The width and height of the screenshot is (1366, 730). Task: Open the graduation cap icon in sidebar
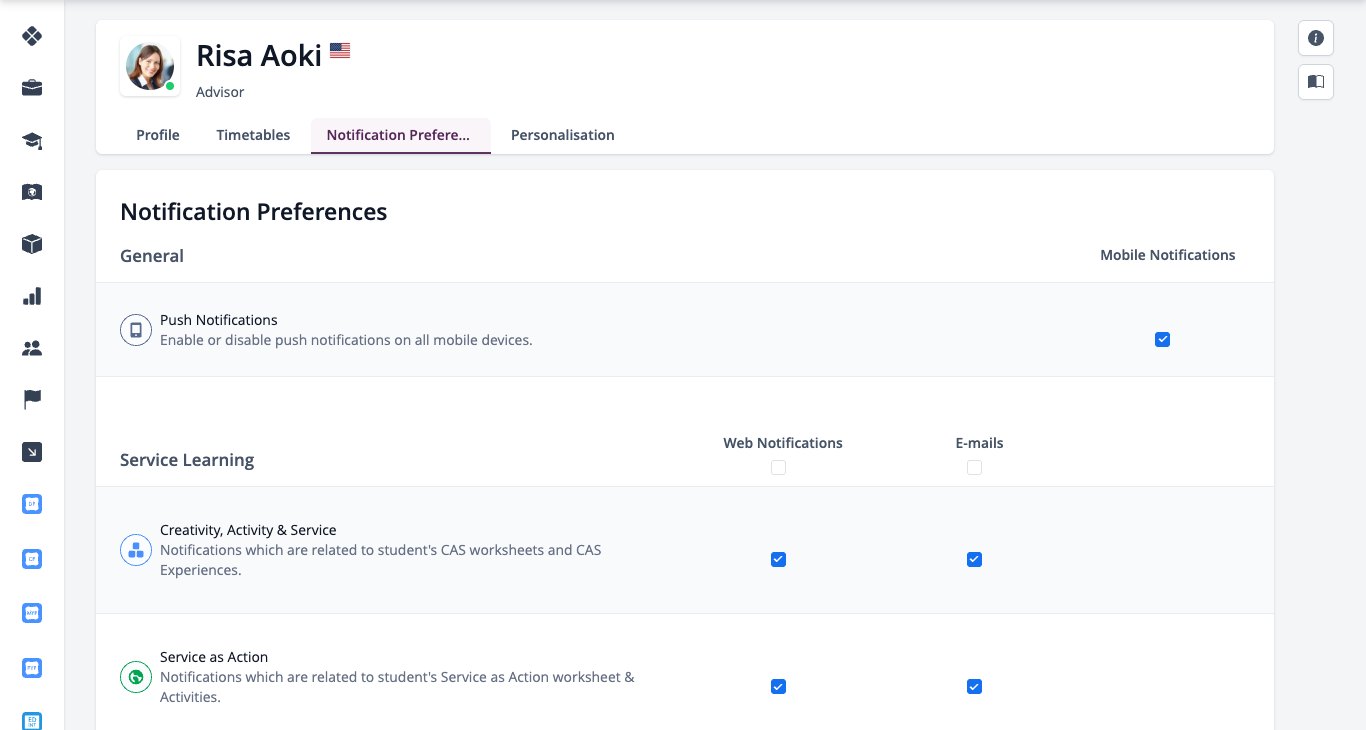tap(32, 140)
